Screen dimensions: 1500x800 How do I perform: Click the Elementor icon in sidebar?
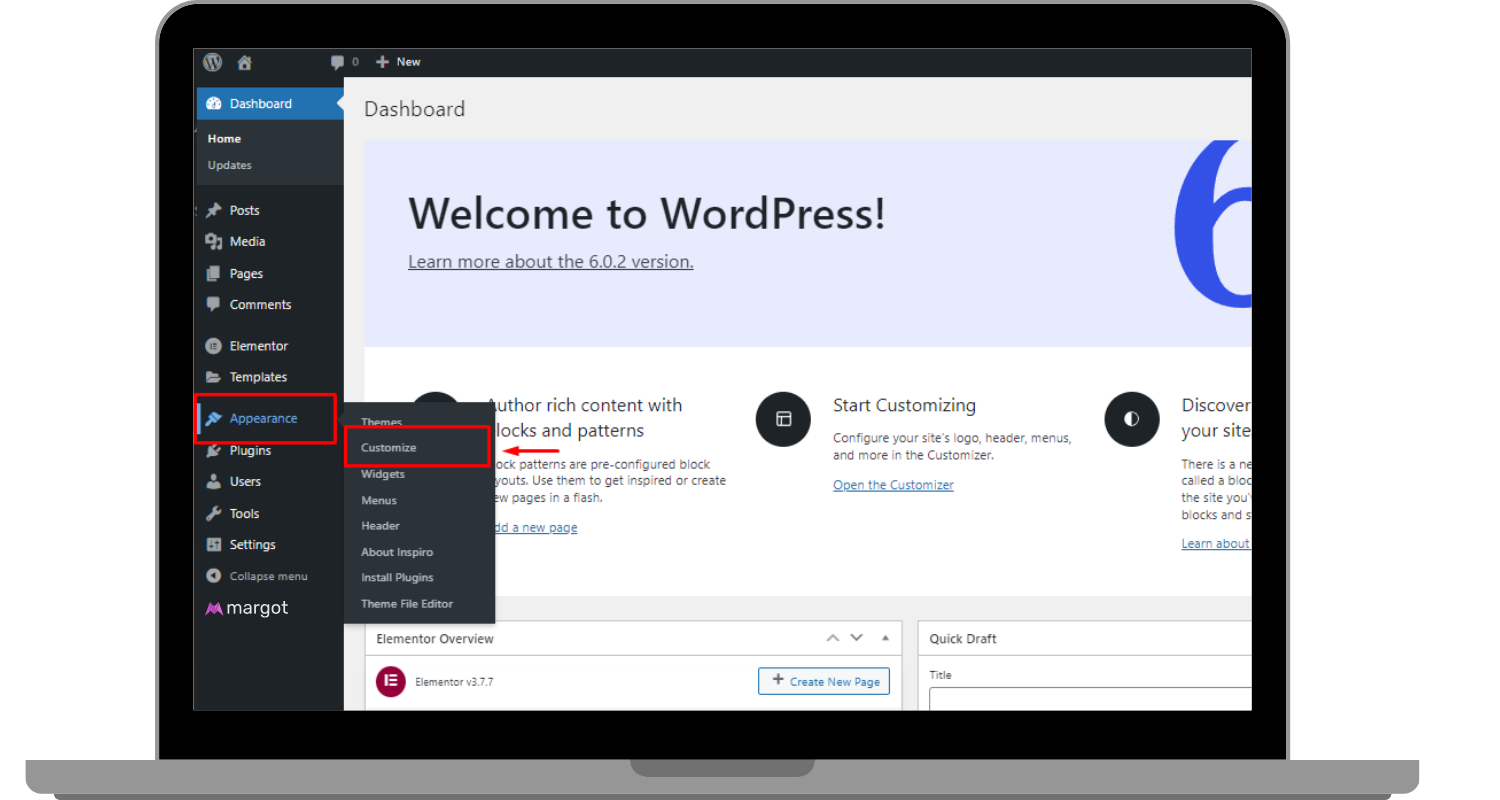(x=213, y=346)
